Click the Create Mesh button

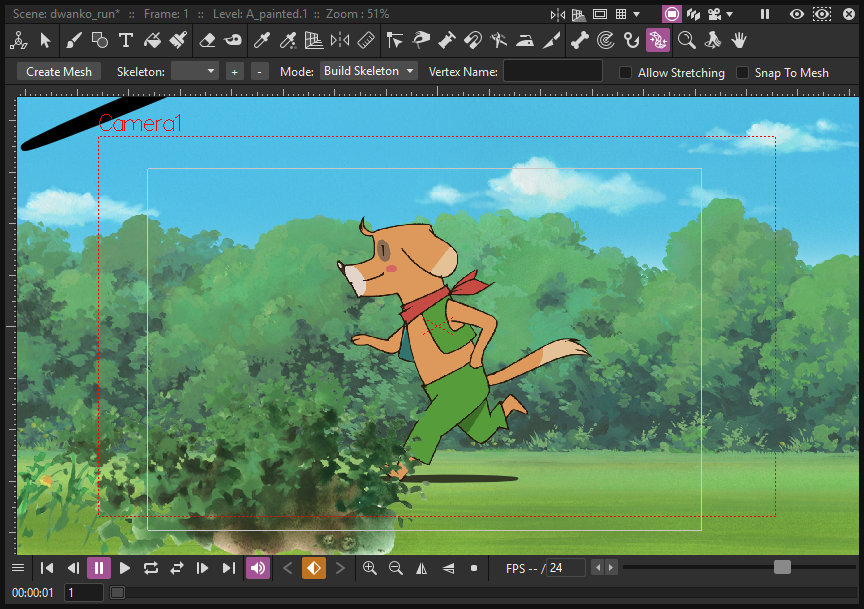[59, 72]
